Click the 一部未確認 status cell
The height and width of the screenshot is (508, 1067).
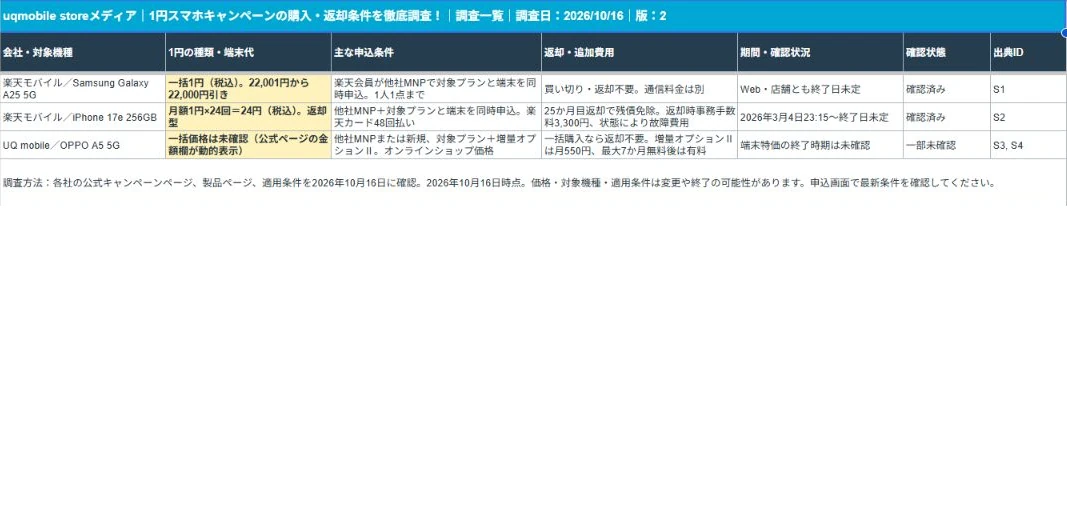[947, 145]
